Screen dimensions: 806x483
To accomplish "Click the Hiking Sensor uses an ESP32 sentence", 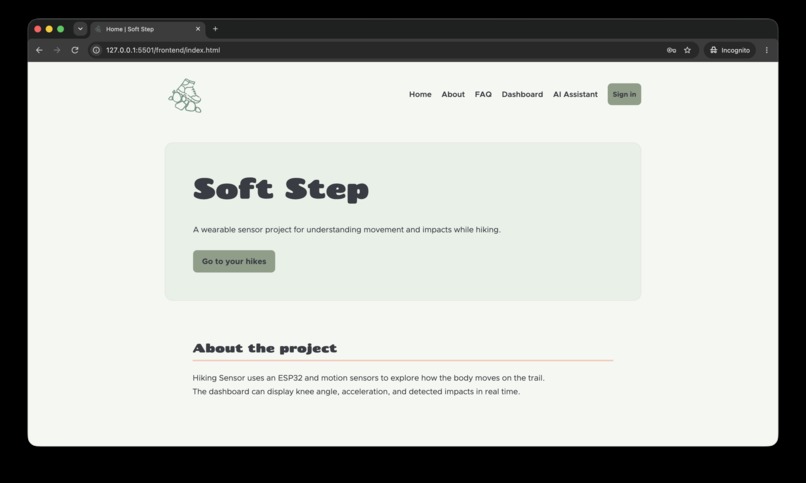I will click(x=368, y=378).
